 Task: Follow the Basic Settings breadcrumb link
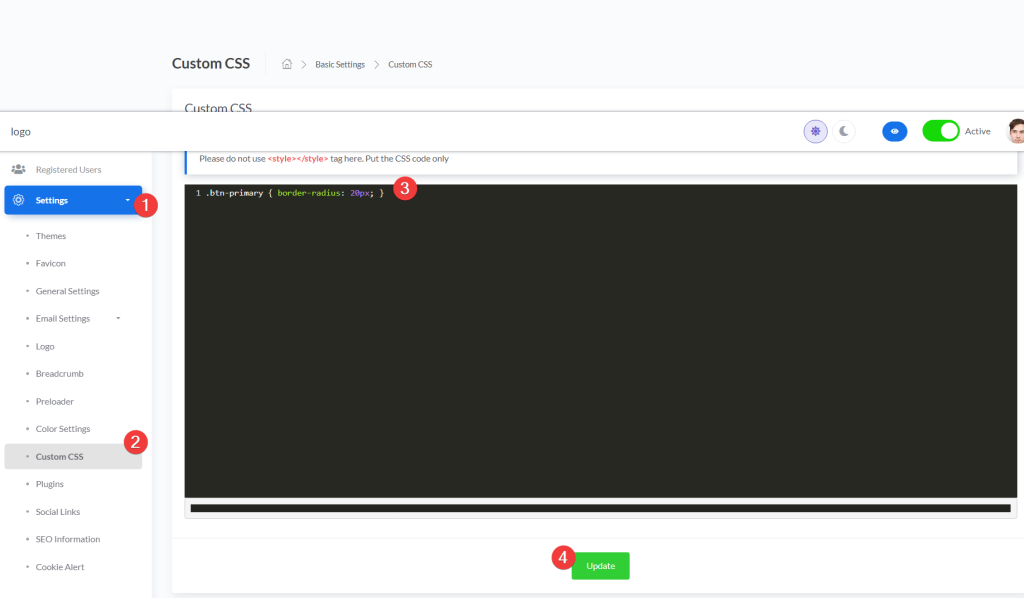340,64
